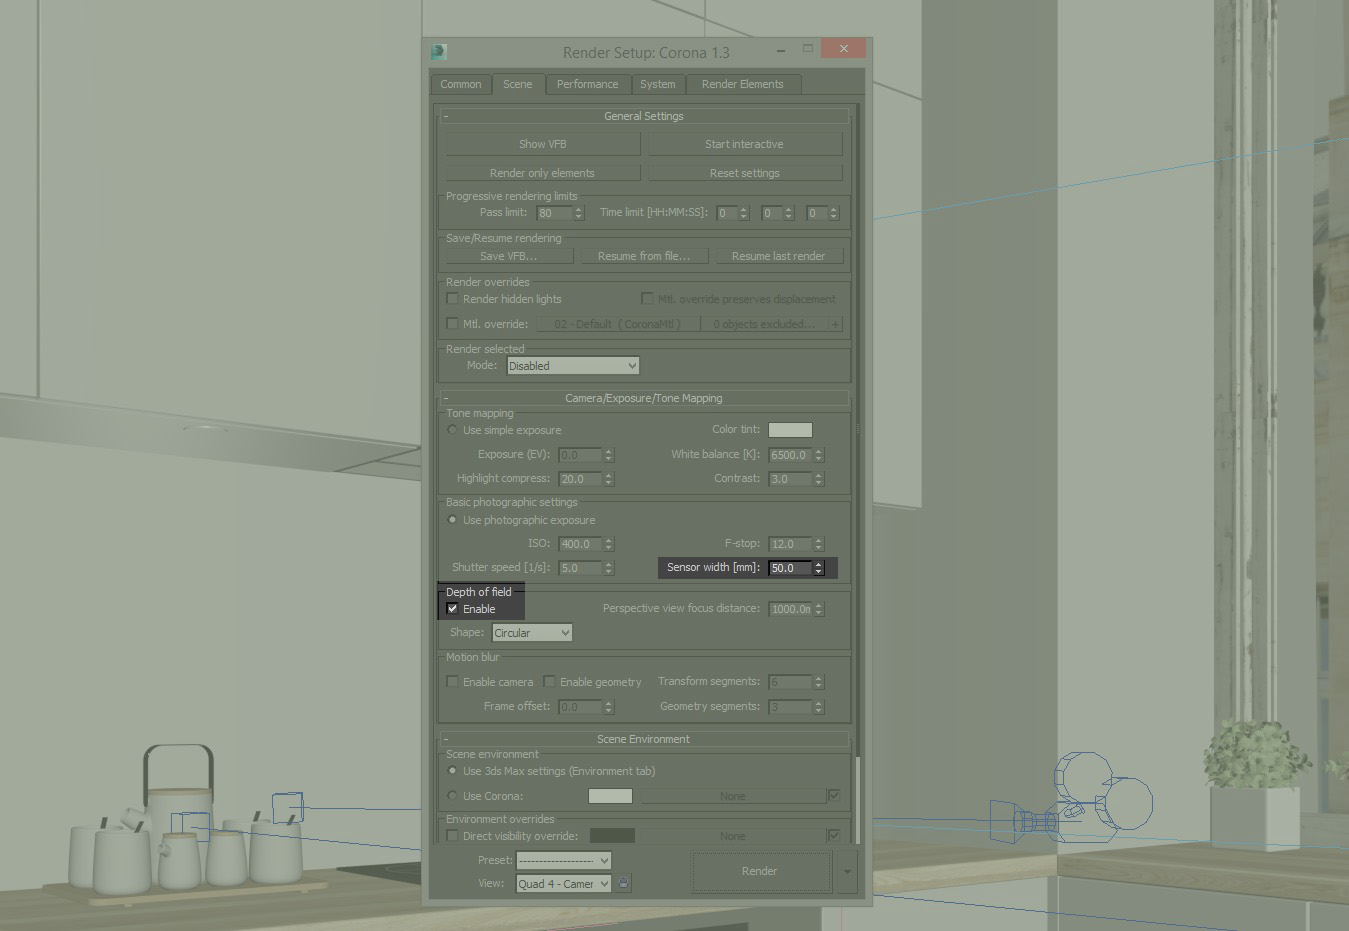The height and width of the screenshot is (931, 1349).
Task: Click the Render Setup window app icon
Action: [x=439, y=52]
